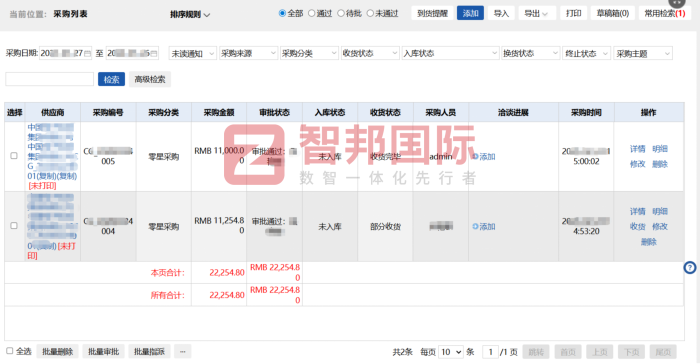Click the end purchase date field

click(132, 54)
